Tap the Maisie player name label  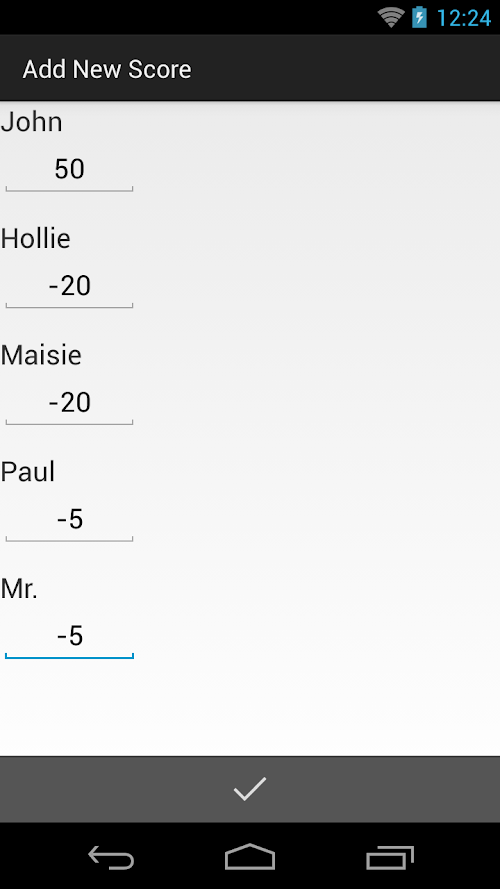41,355
